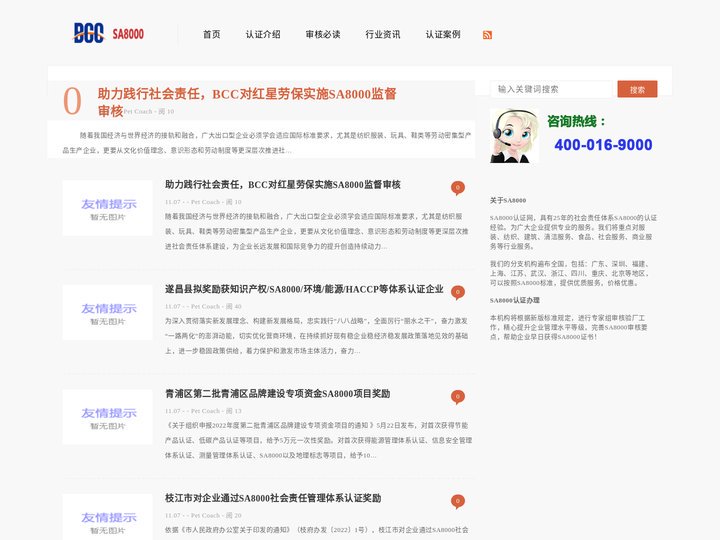
Task: Open article 青浦区第二批青浦区品牌建设
Action: point(277,394)
